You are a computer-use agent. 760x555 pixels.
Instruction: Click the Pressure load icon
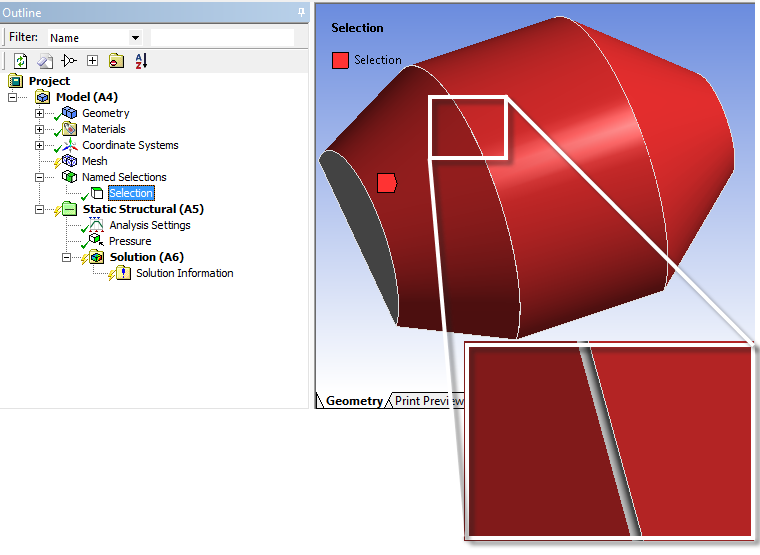(x=96, y=241)
